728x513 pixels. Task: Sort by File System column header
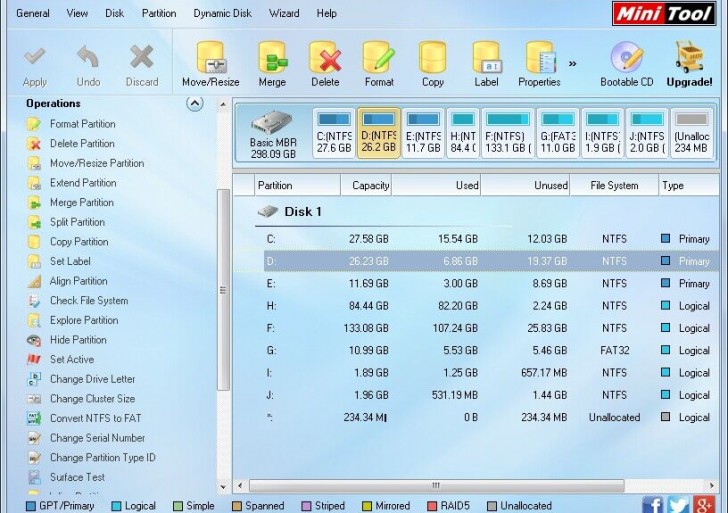pyautogui.click(x=614, y=185)
